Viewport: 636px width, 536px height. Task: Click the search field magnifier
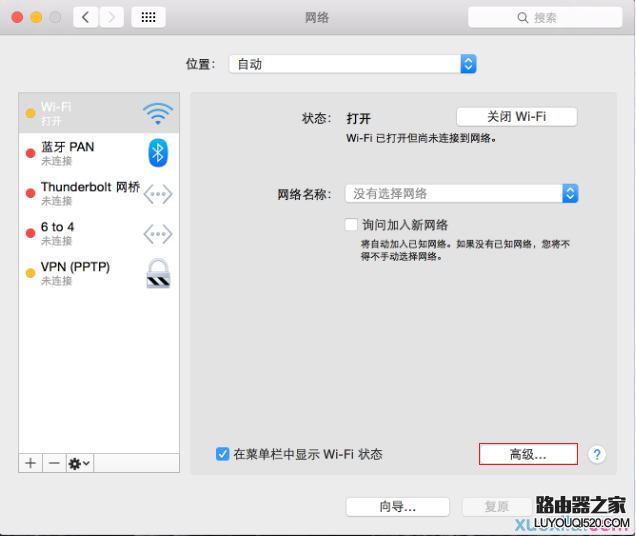522,18
